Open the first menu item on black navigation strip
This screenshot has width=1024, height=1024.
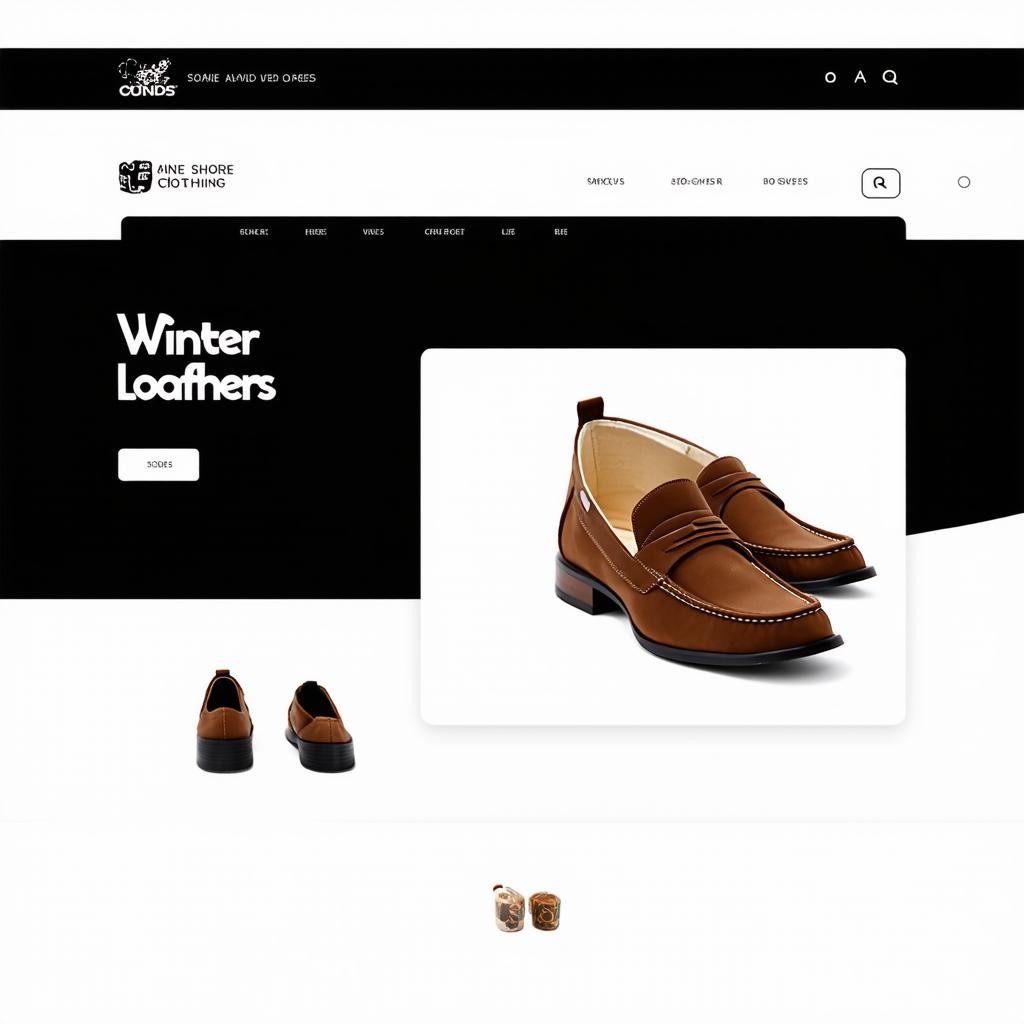click(x=253, y=232)
